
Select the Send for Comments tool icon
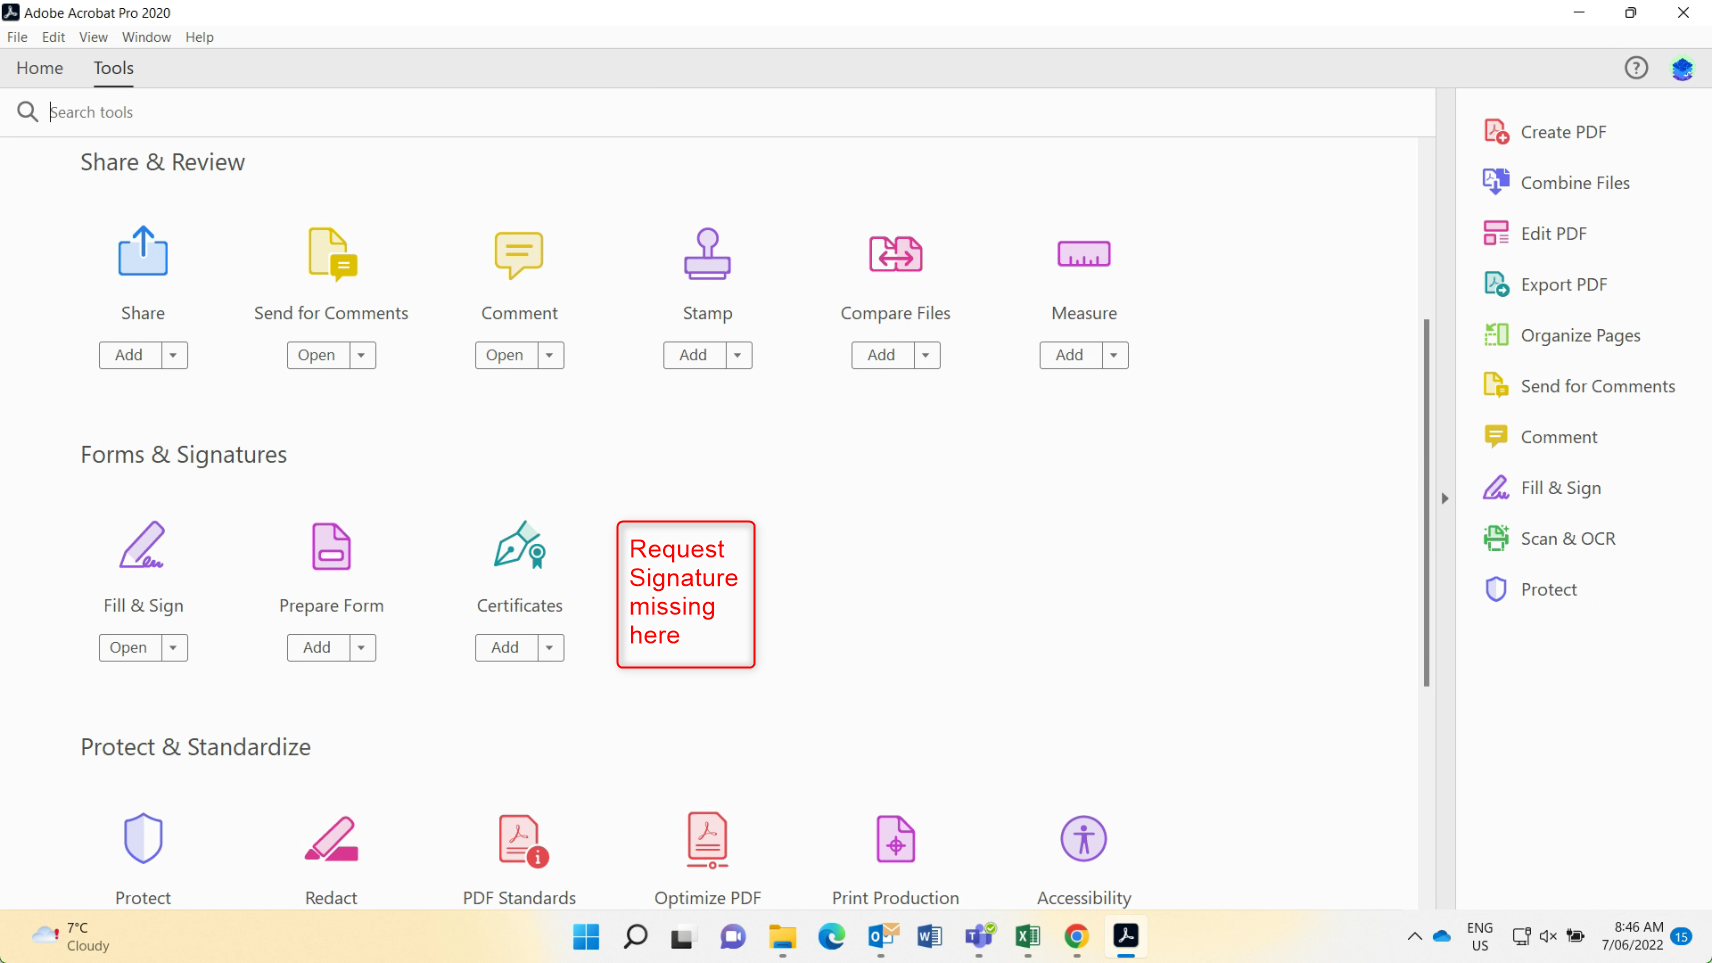click(x=332, y=254)
